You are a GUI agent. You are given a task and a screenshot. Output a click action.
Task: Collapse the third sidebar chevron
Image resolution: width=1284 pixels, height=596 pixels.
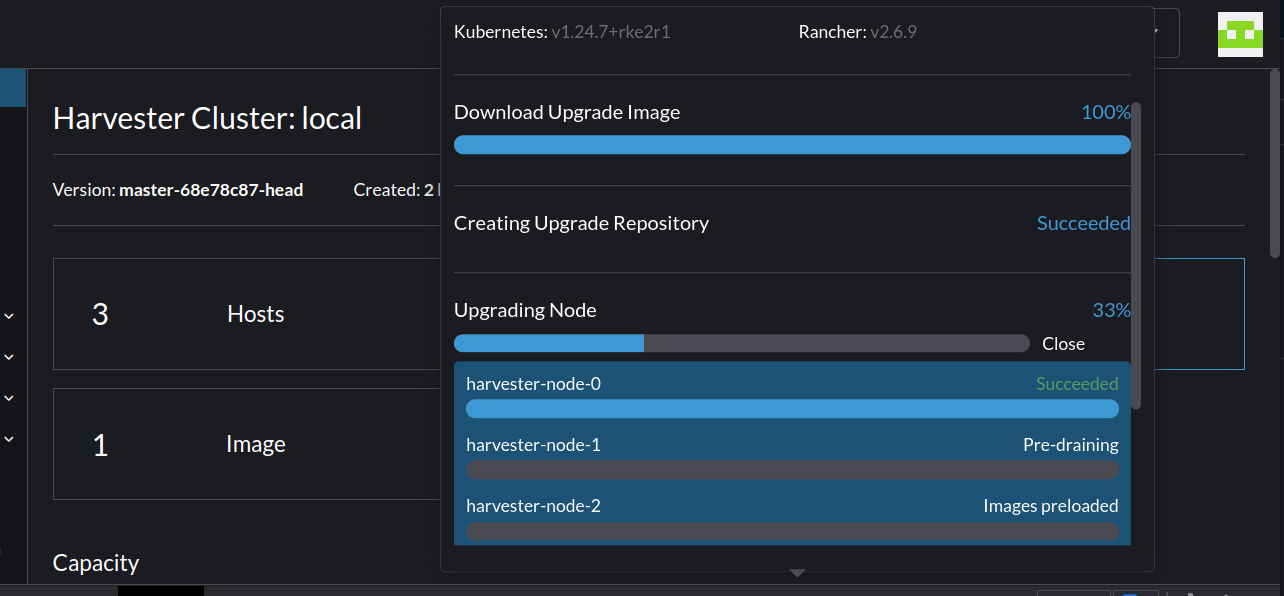[x=9, y=398]
